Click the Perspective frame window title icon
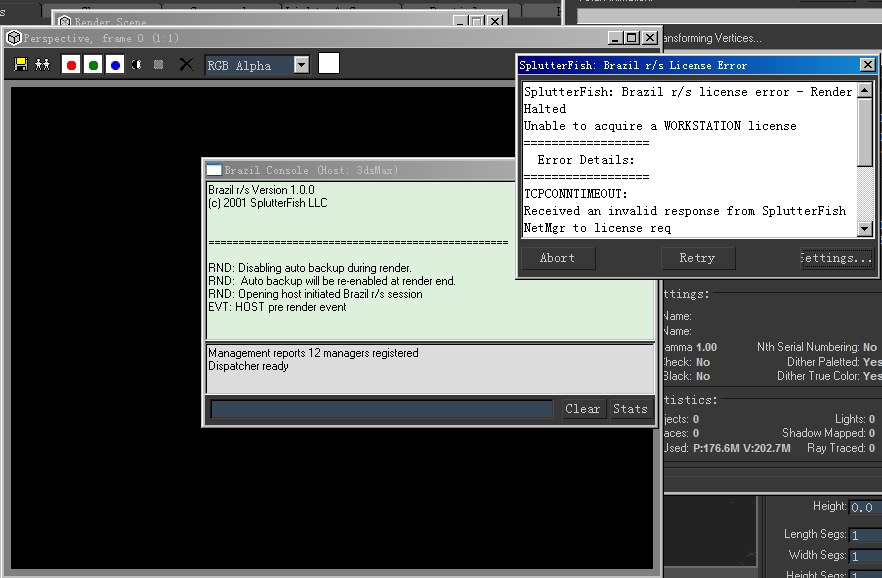Screen dimensions: 882x578 (x=14, y=38)
